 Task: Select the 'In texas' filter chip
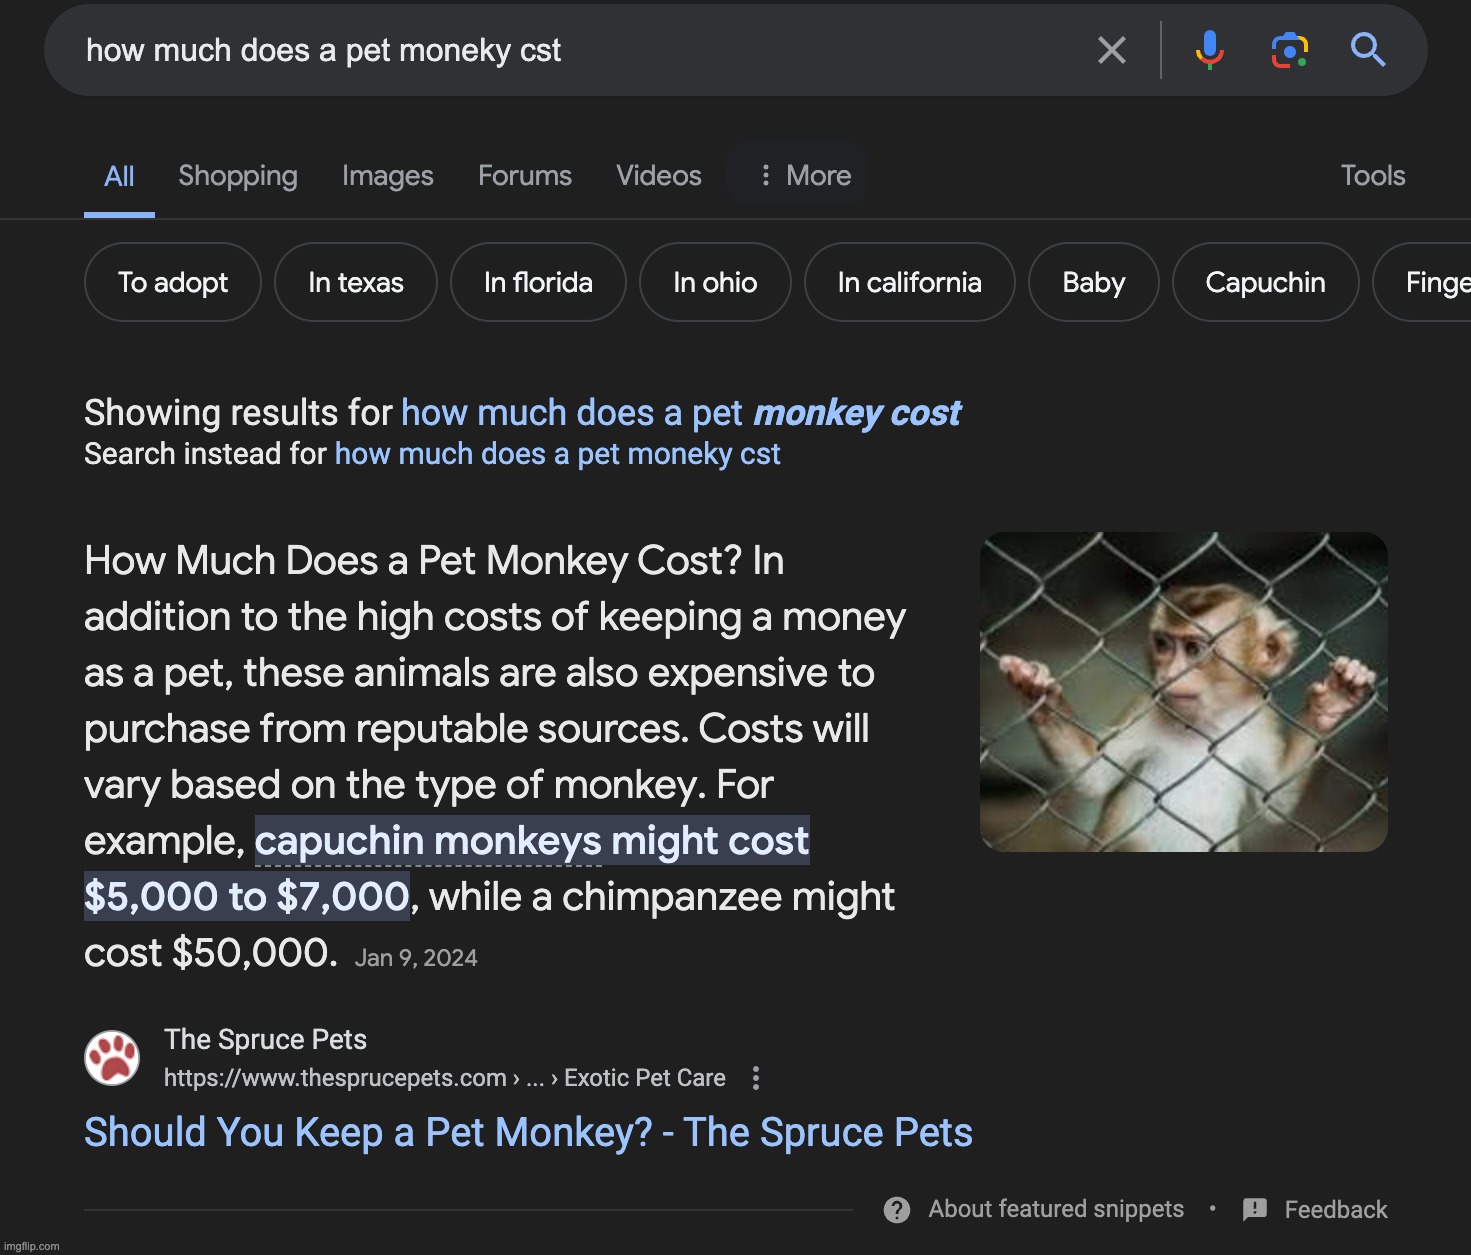point(355,283)
